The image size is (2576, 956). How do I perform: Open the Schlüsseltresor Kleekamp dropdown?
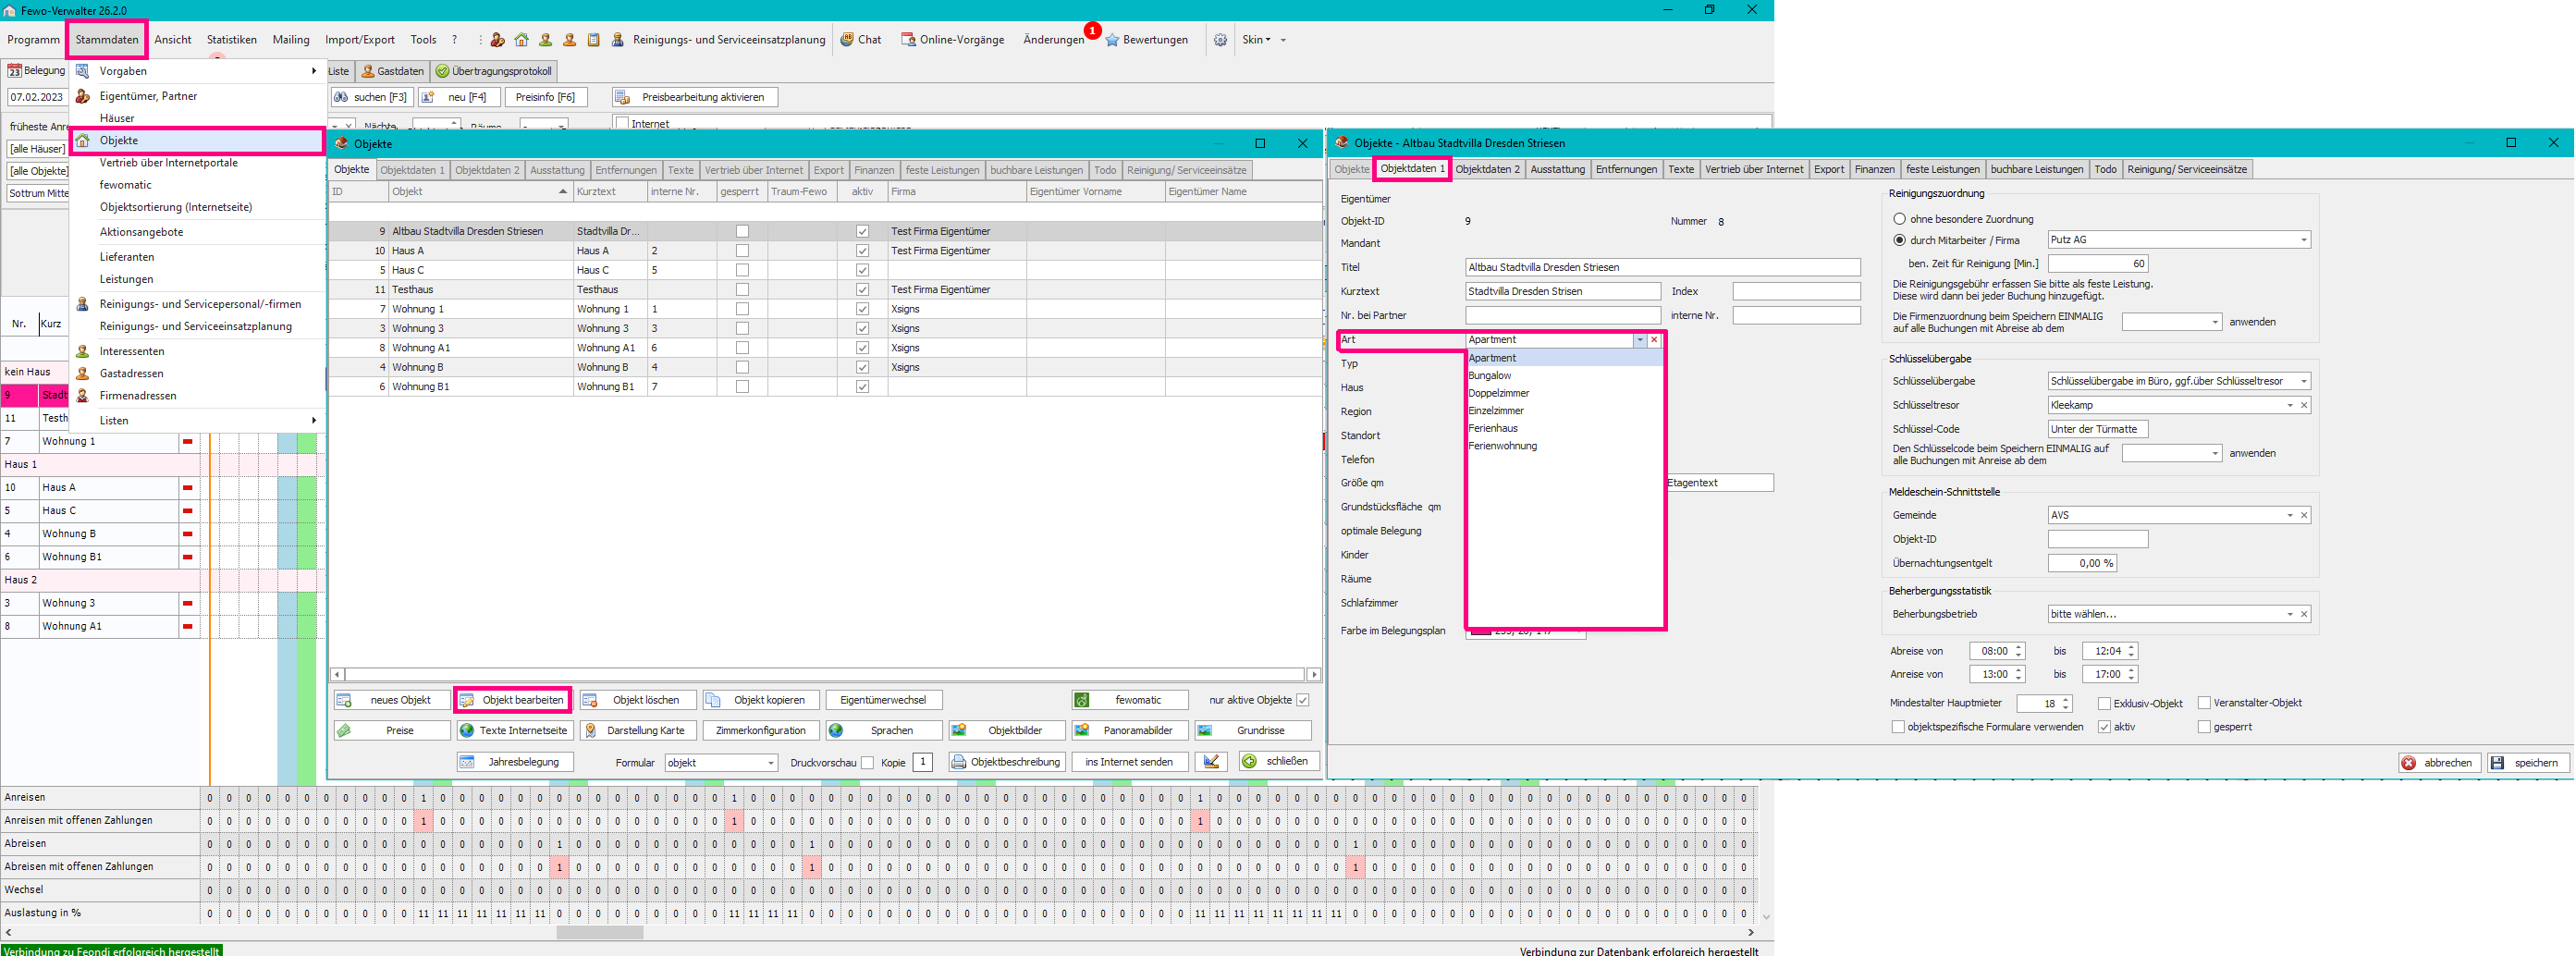click(x=2290, y=405)
